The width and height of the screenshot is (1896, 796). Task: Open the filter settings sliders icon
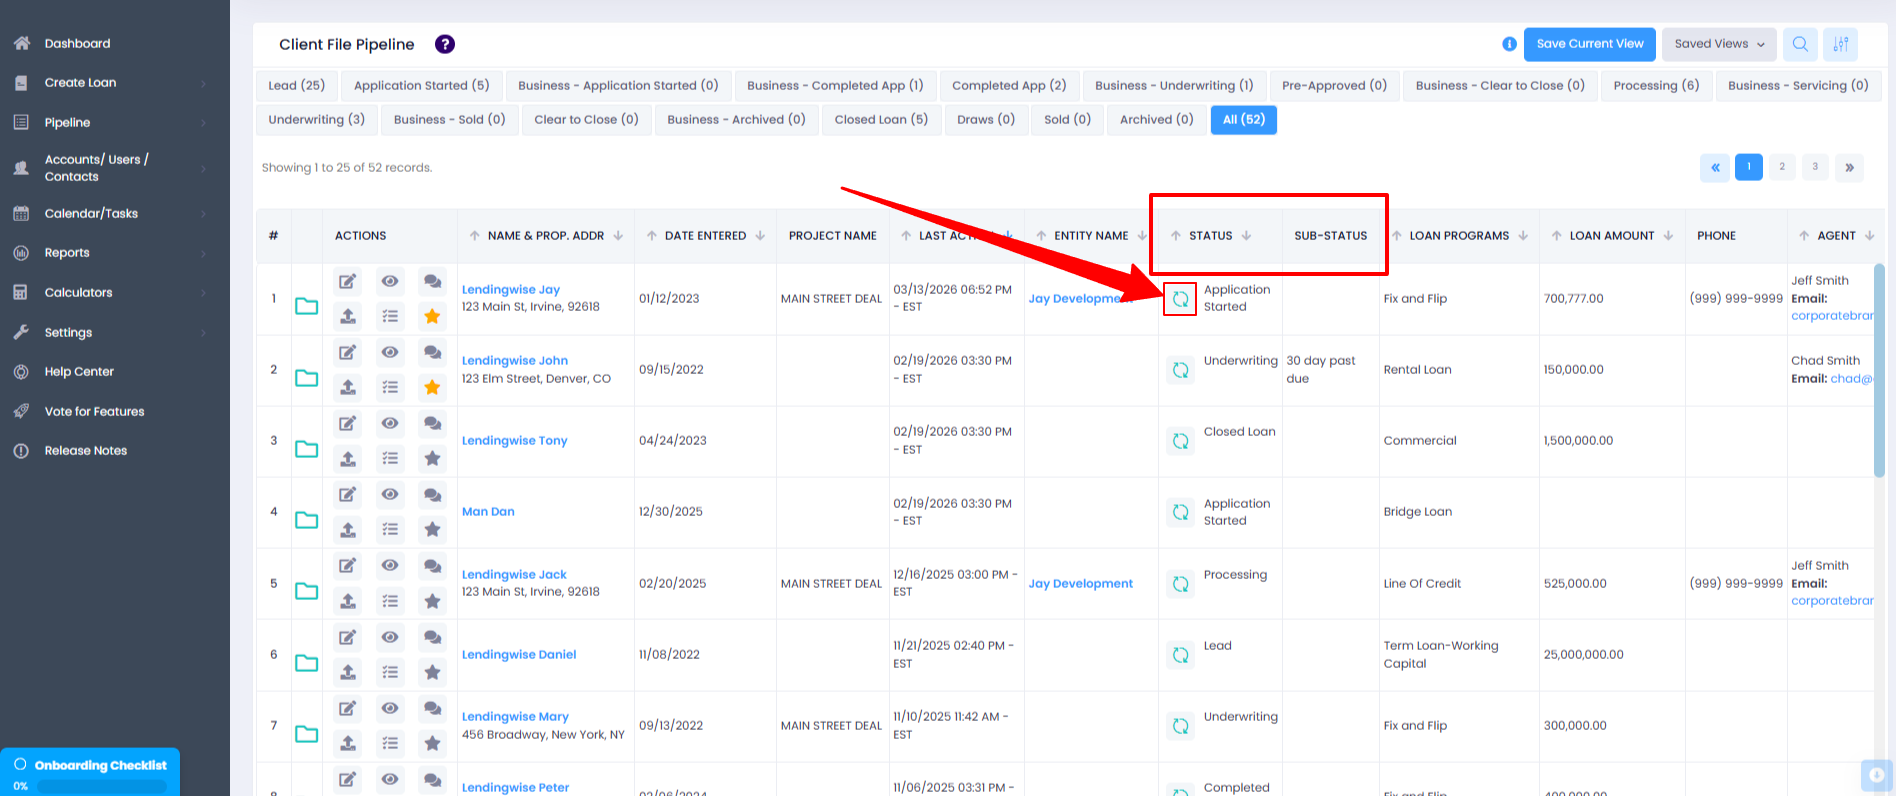[x=1840, y=44]
